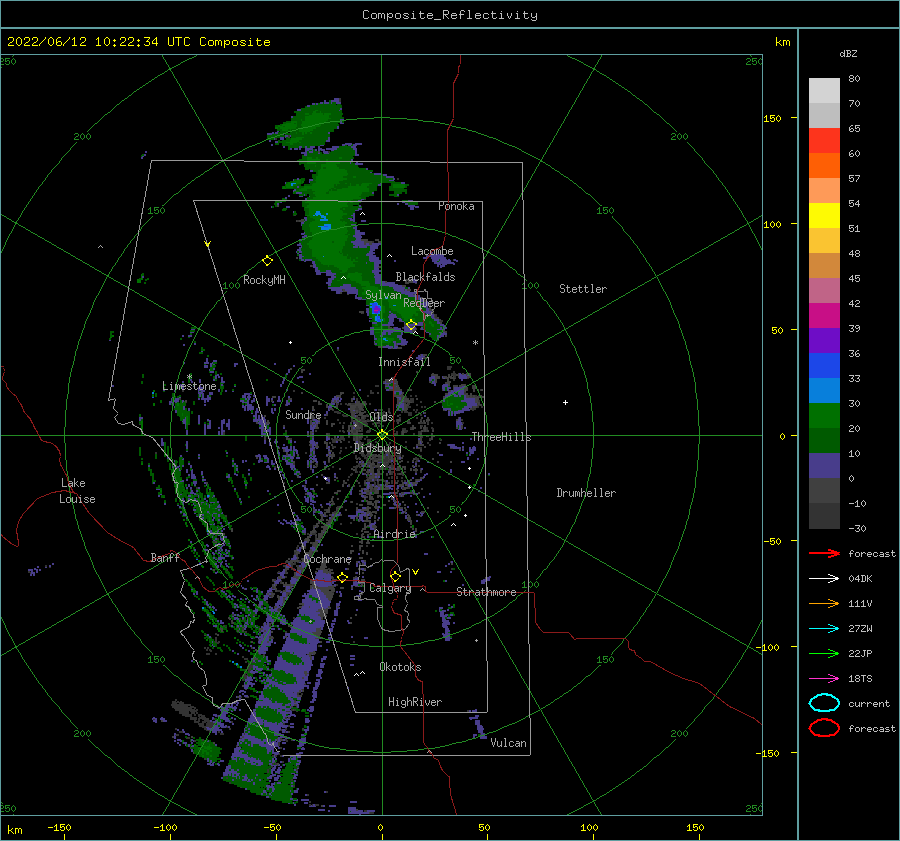900x841 pixels.
Task: Click the cyan 27ZW arrow in legend
Action: [824, 629]
